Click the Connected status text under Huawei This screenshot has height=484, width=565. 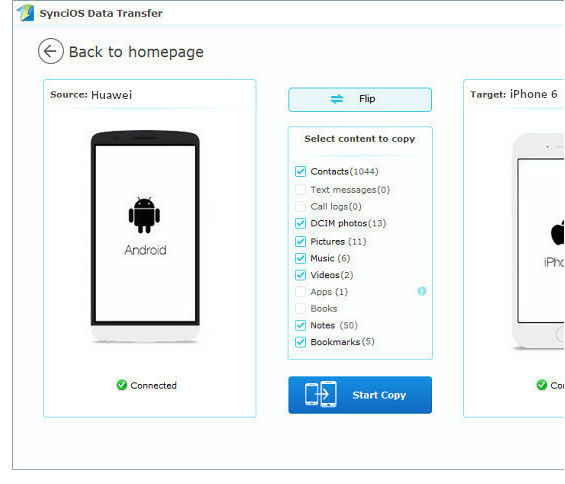coord(154,386)
